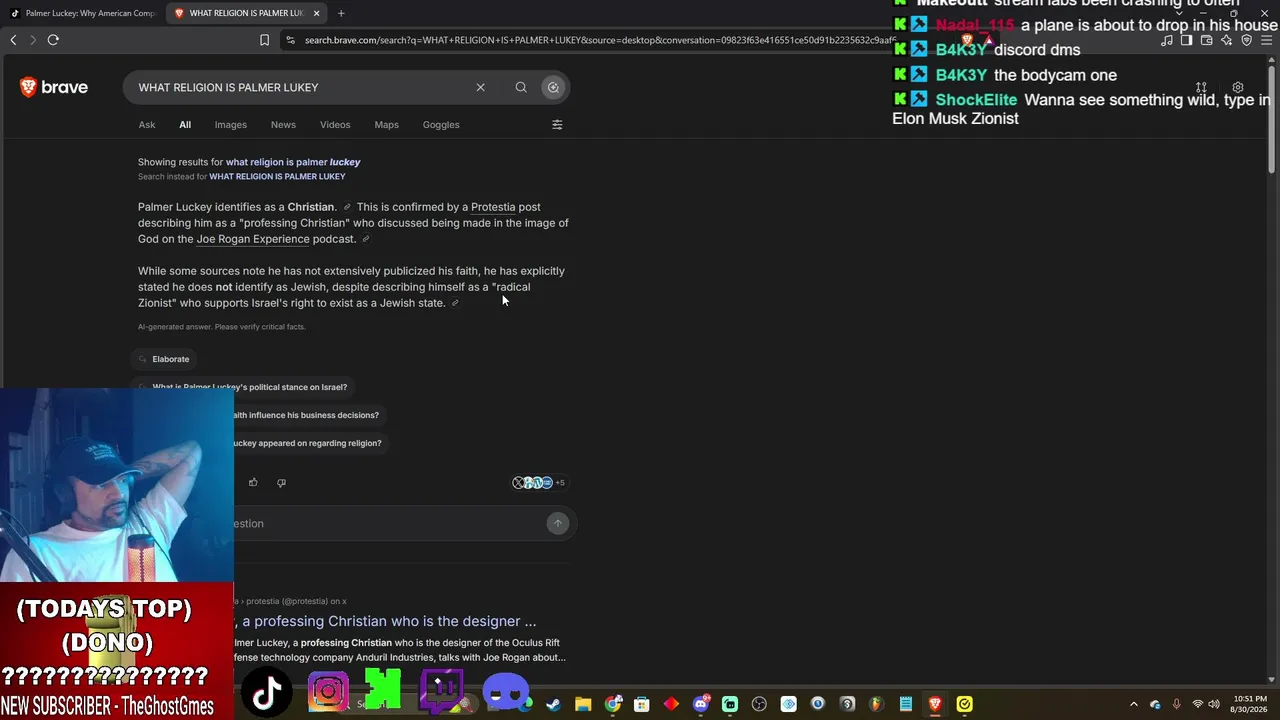1280x720 pixels.
Task: Click the magnifying glass search icon
Action: [x=521, y=87]
